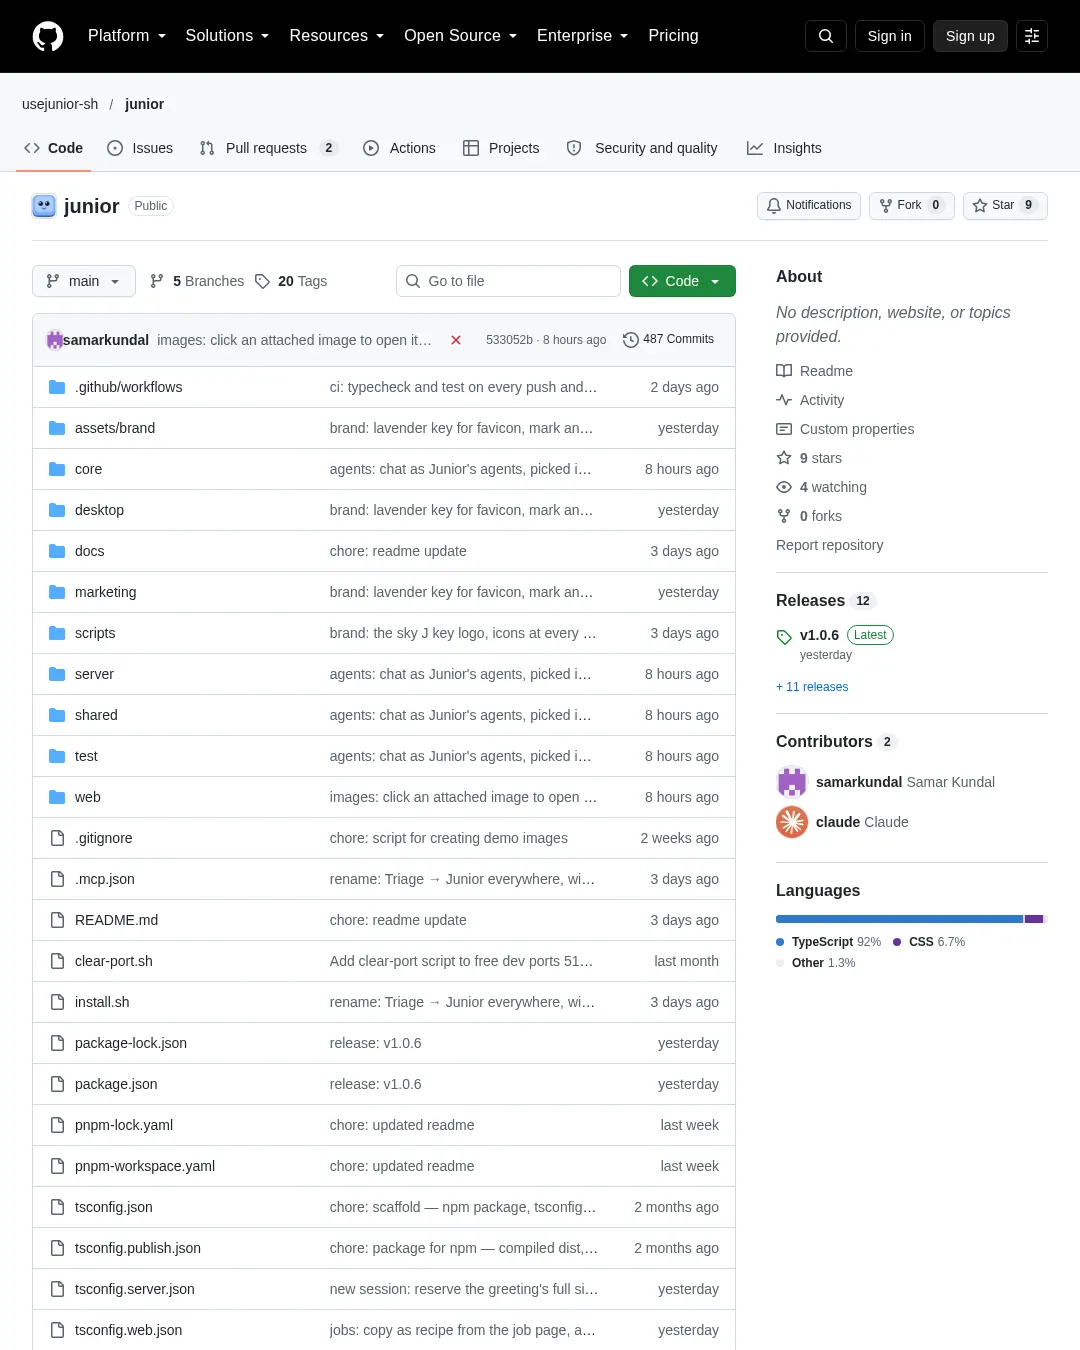This screenshot has width=1080, height=1350.
Task: Click the fork icon beside 0 forks
Action: pos(784,516)
